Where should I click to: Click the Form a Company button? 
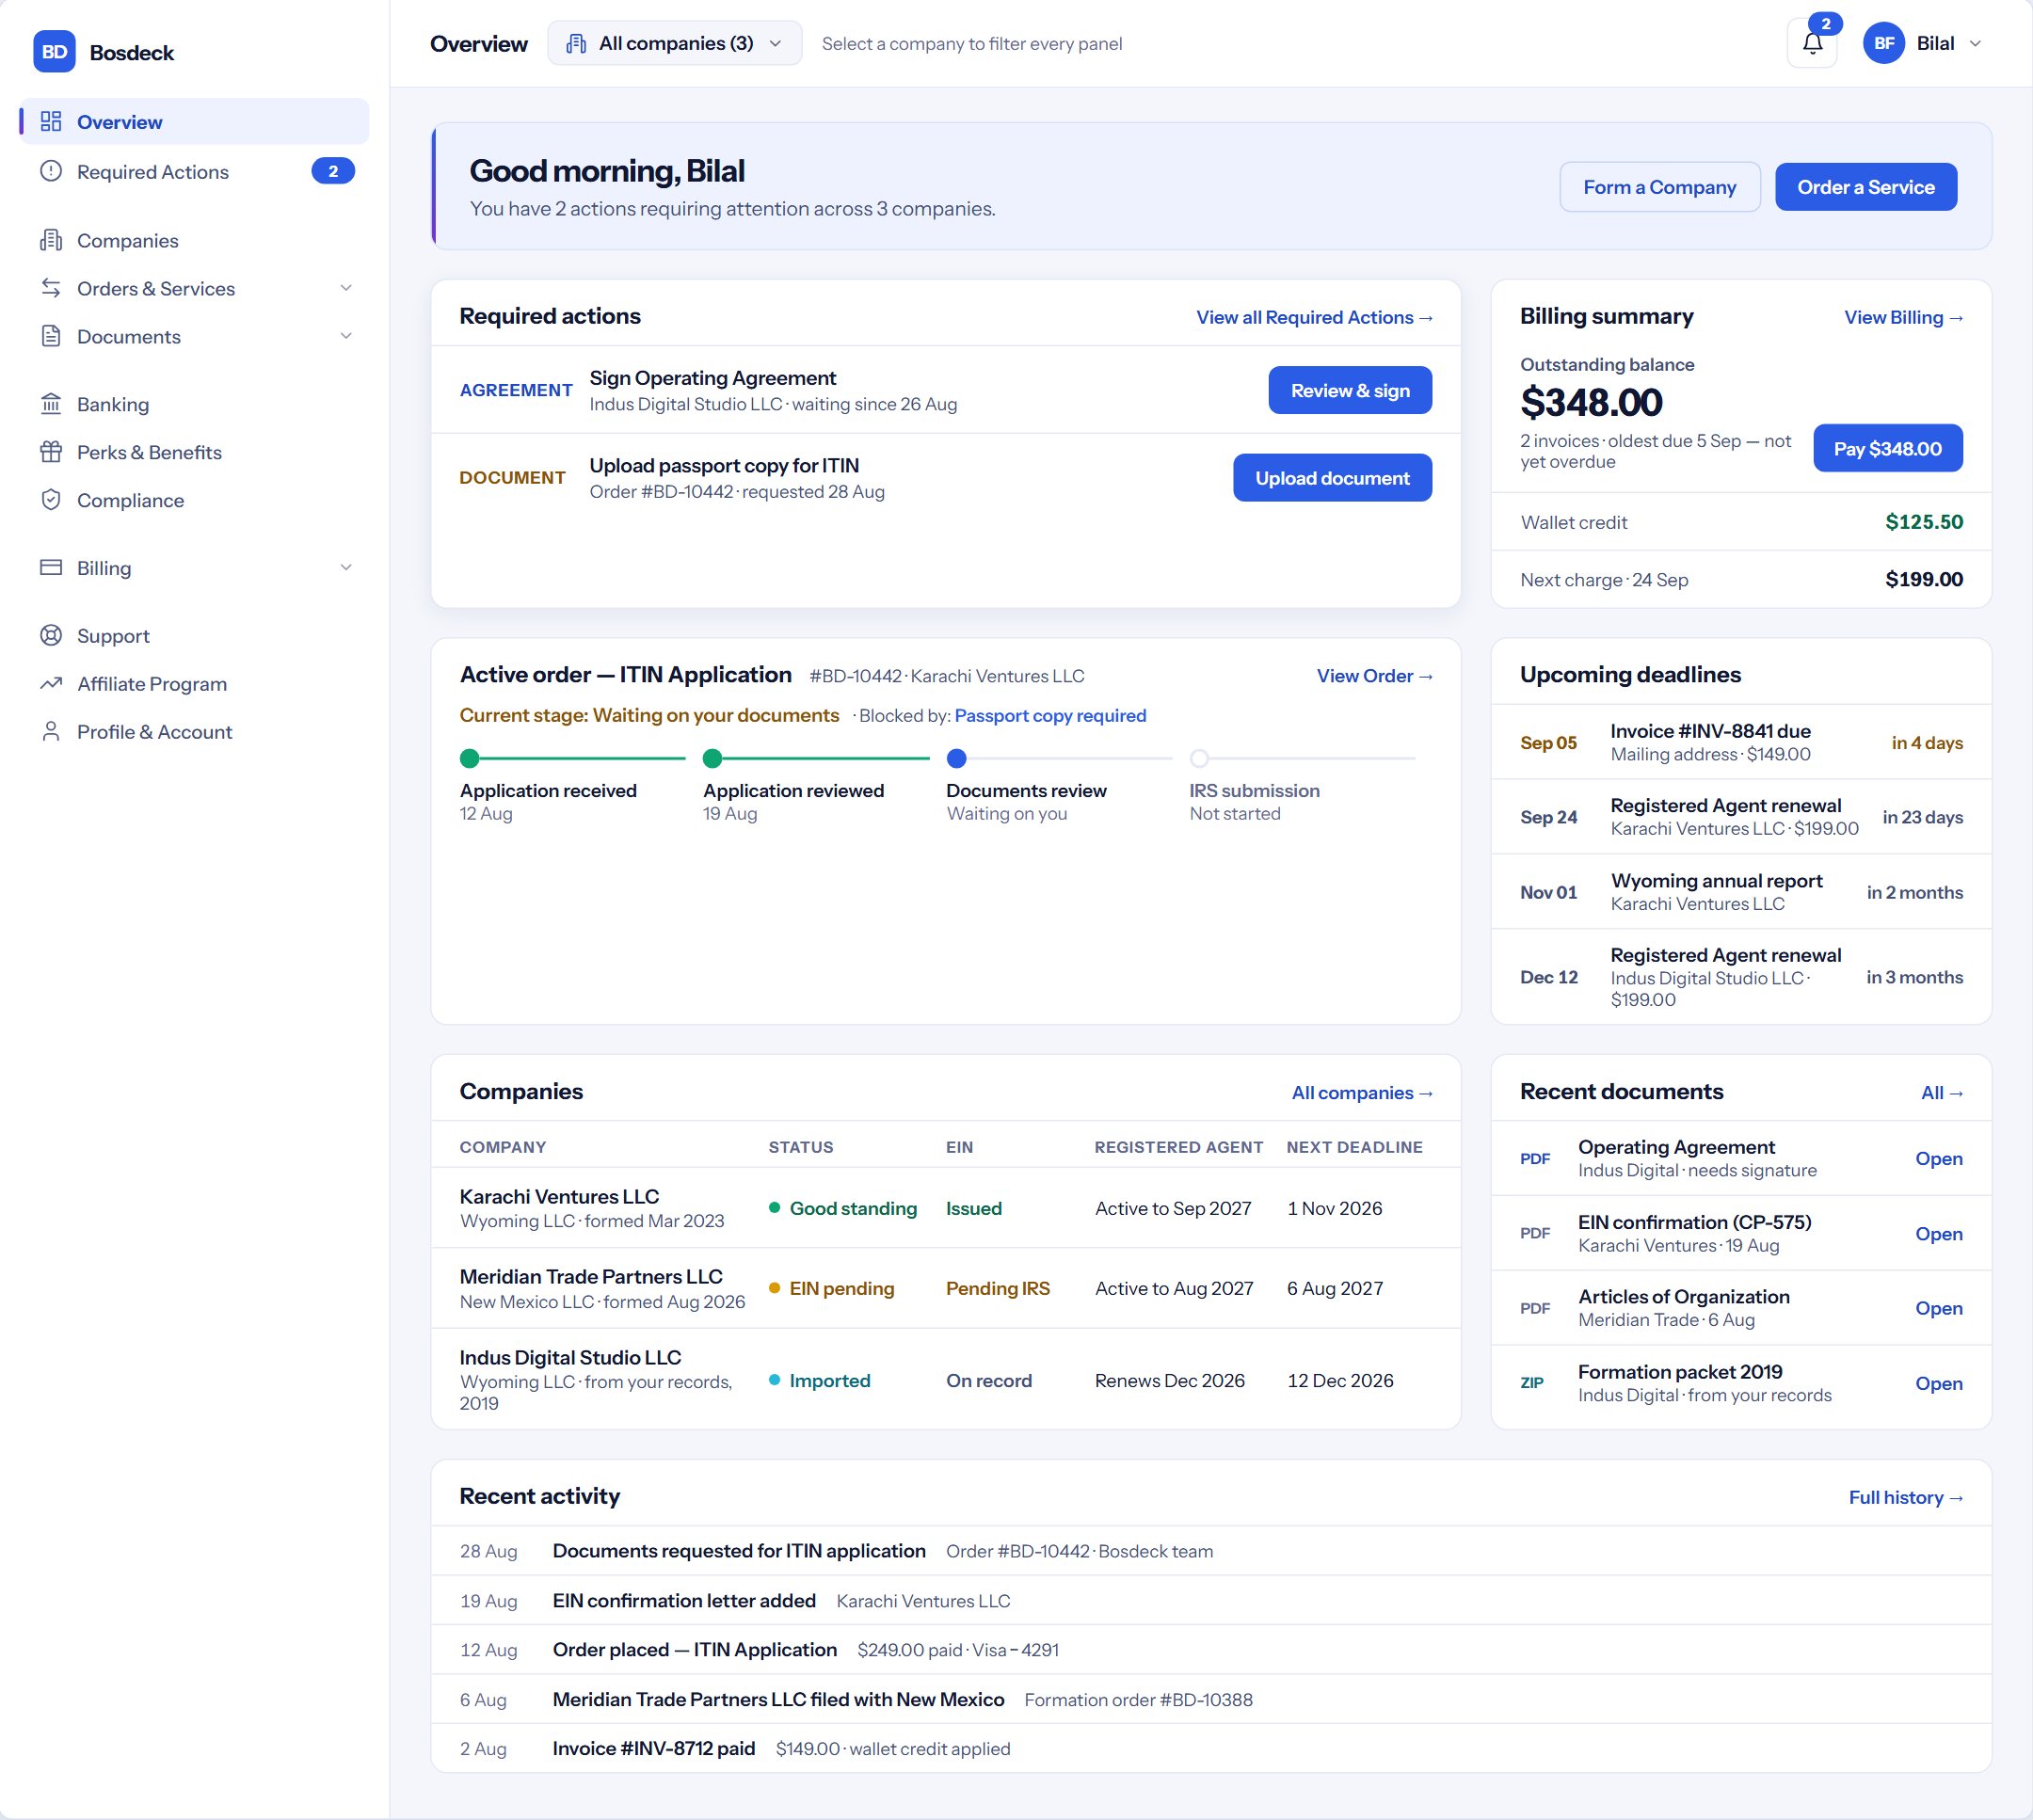pos(1660,187)
